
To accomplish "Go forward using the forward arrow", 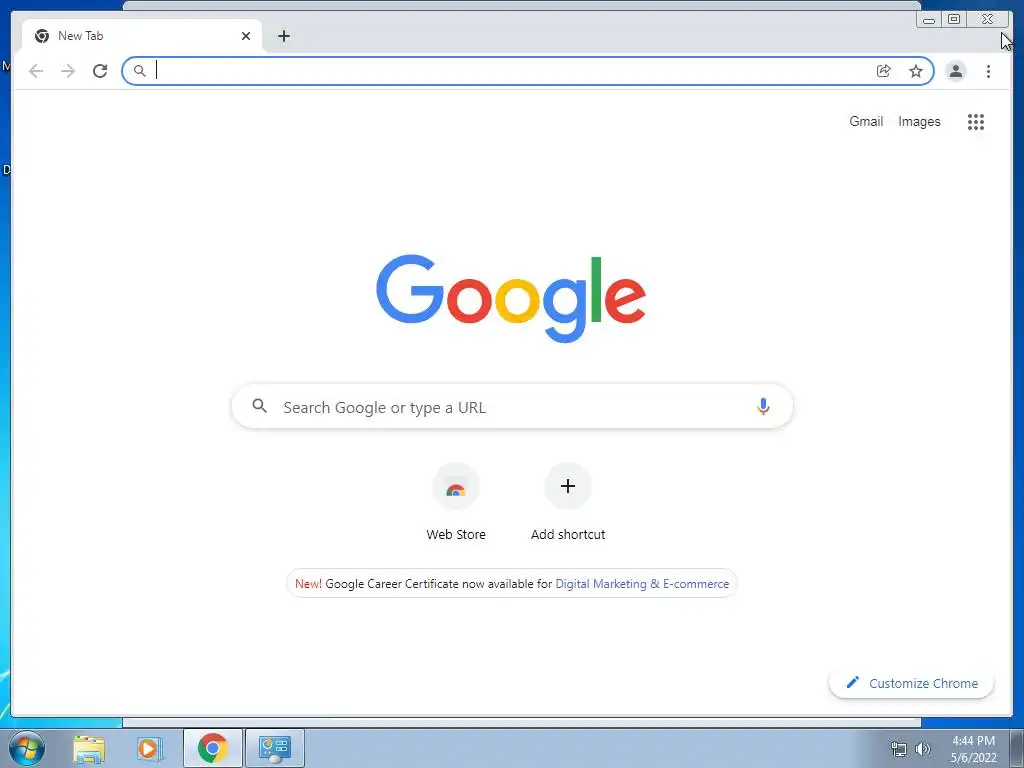I will click(68, 71).
